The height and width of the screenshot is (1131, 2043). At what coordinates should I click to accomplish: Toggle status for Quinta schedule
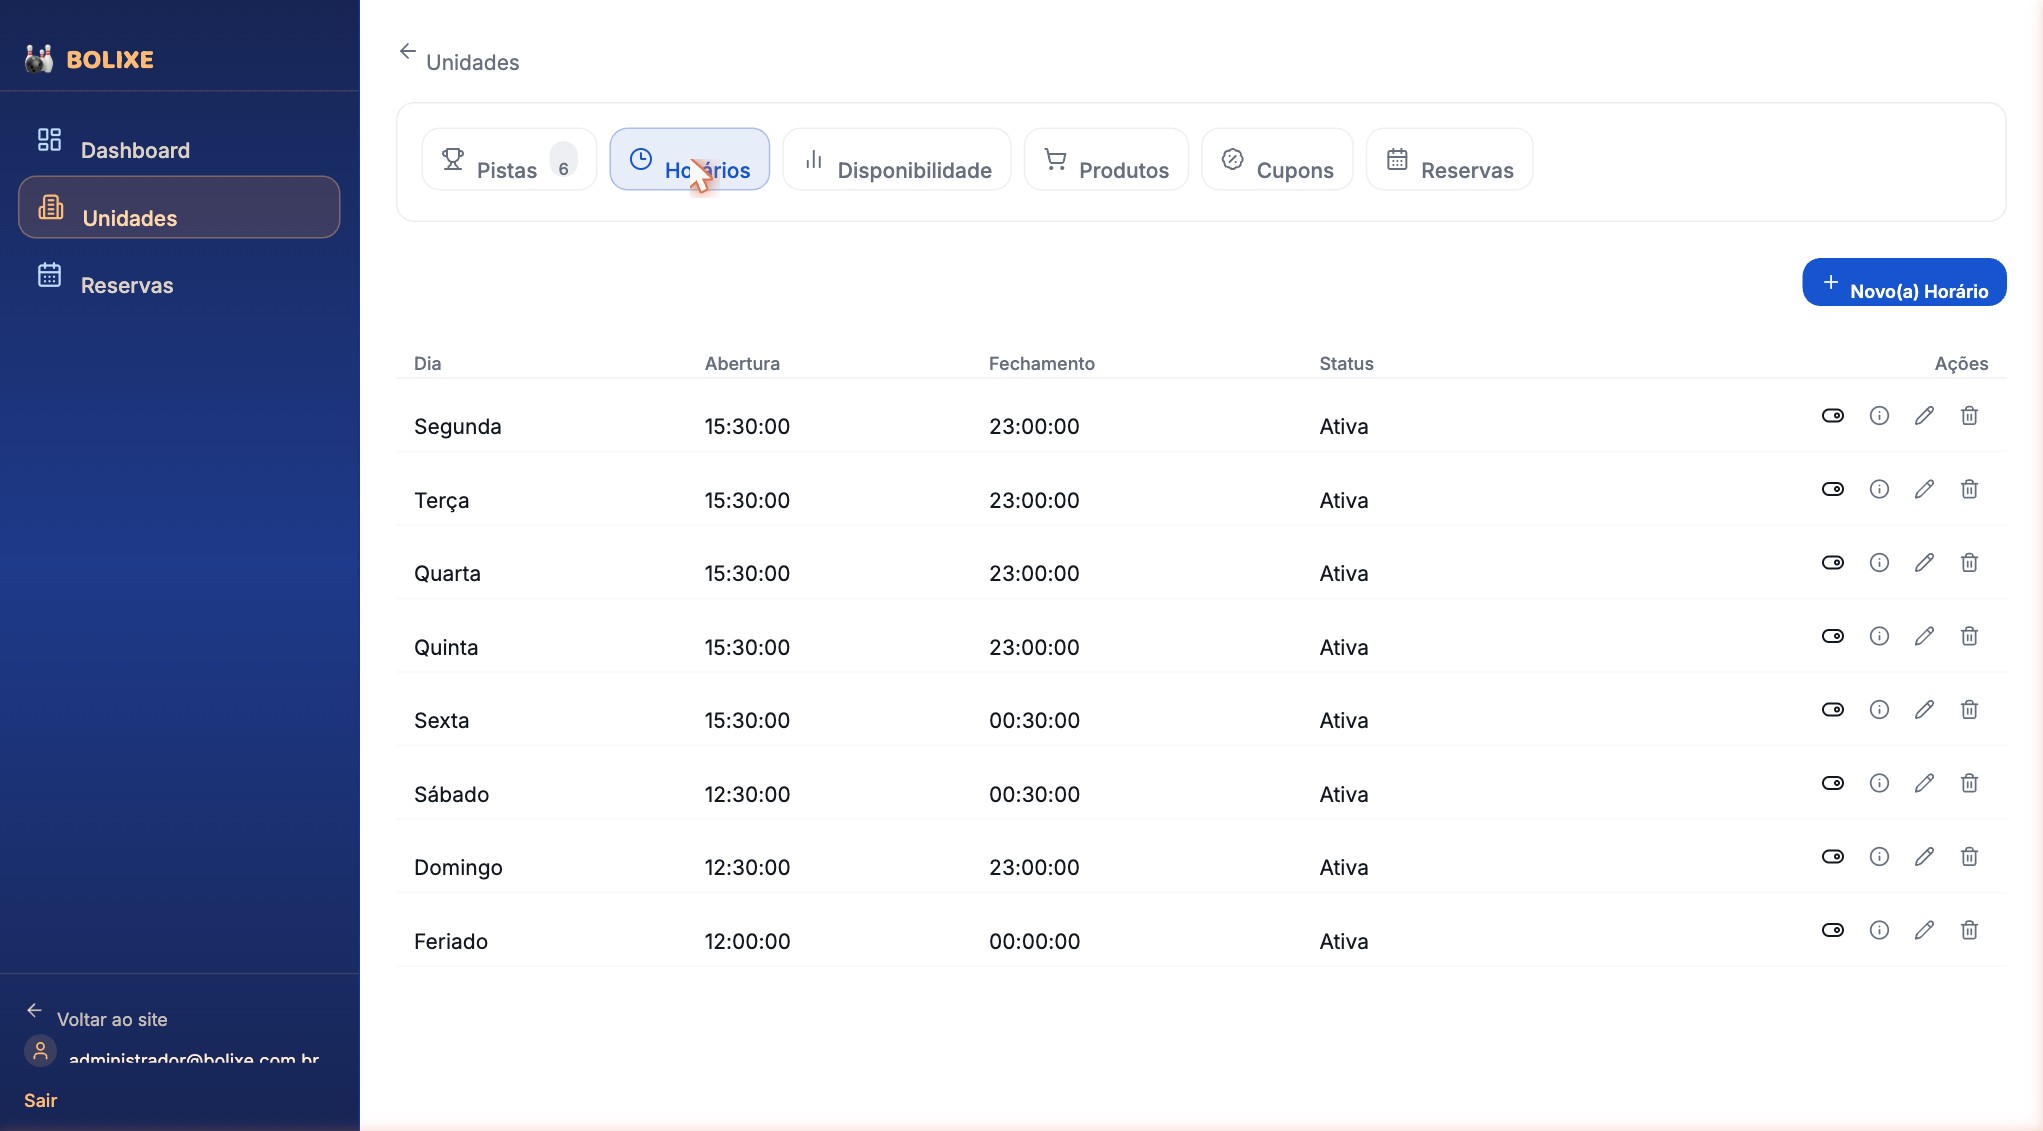[x=1832, y=636]
